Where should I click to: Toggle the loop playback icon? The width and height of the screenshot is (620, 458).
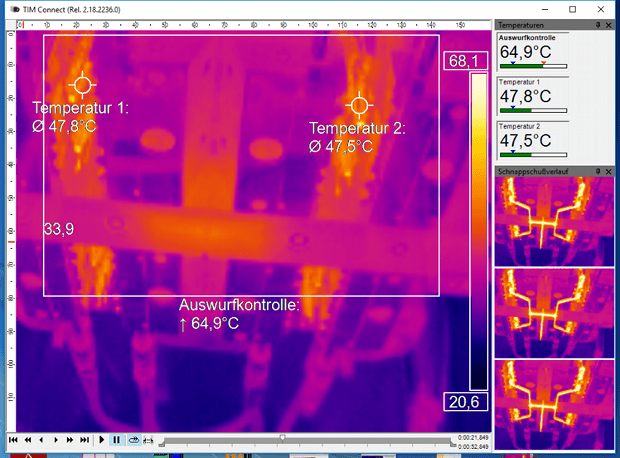pos(134,440)
